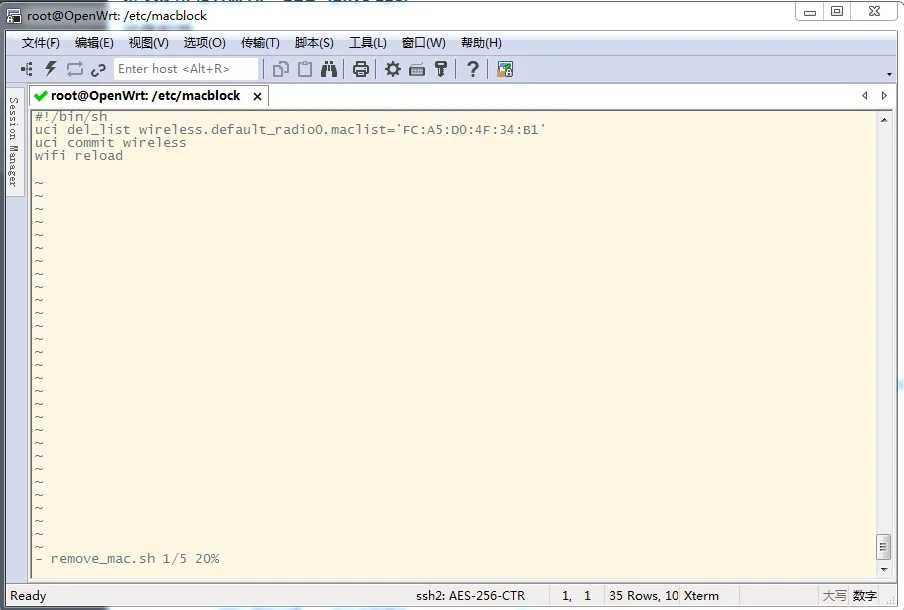Click the Print icon

[x=361, y=69]
